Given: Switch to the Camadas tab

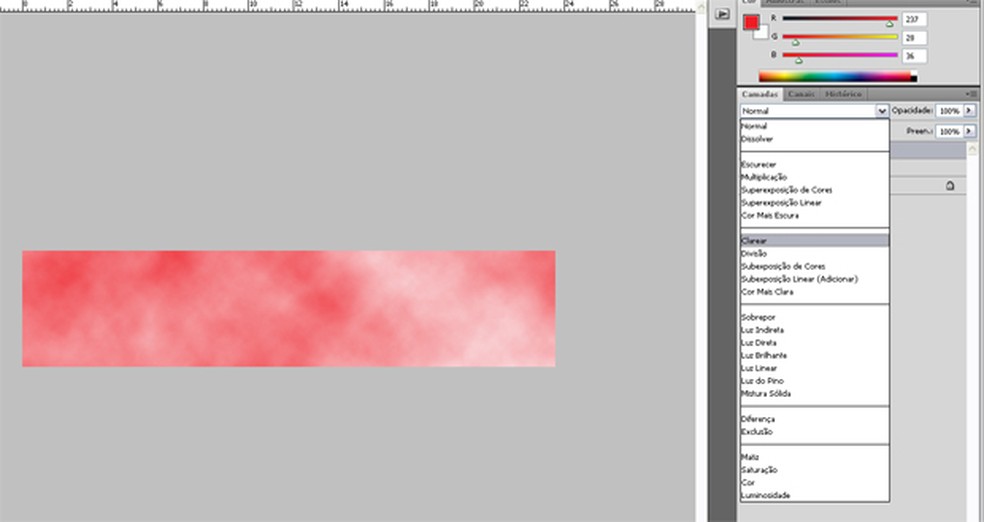Looking at the screenshot, I should point(759,94).
